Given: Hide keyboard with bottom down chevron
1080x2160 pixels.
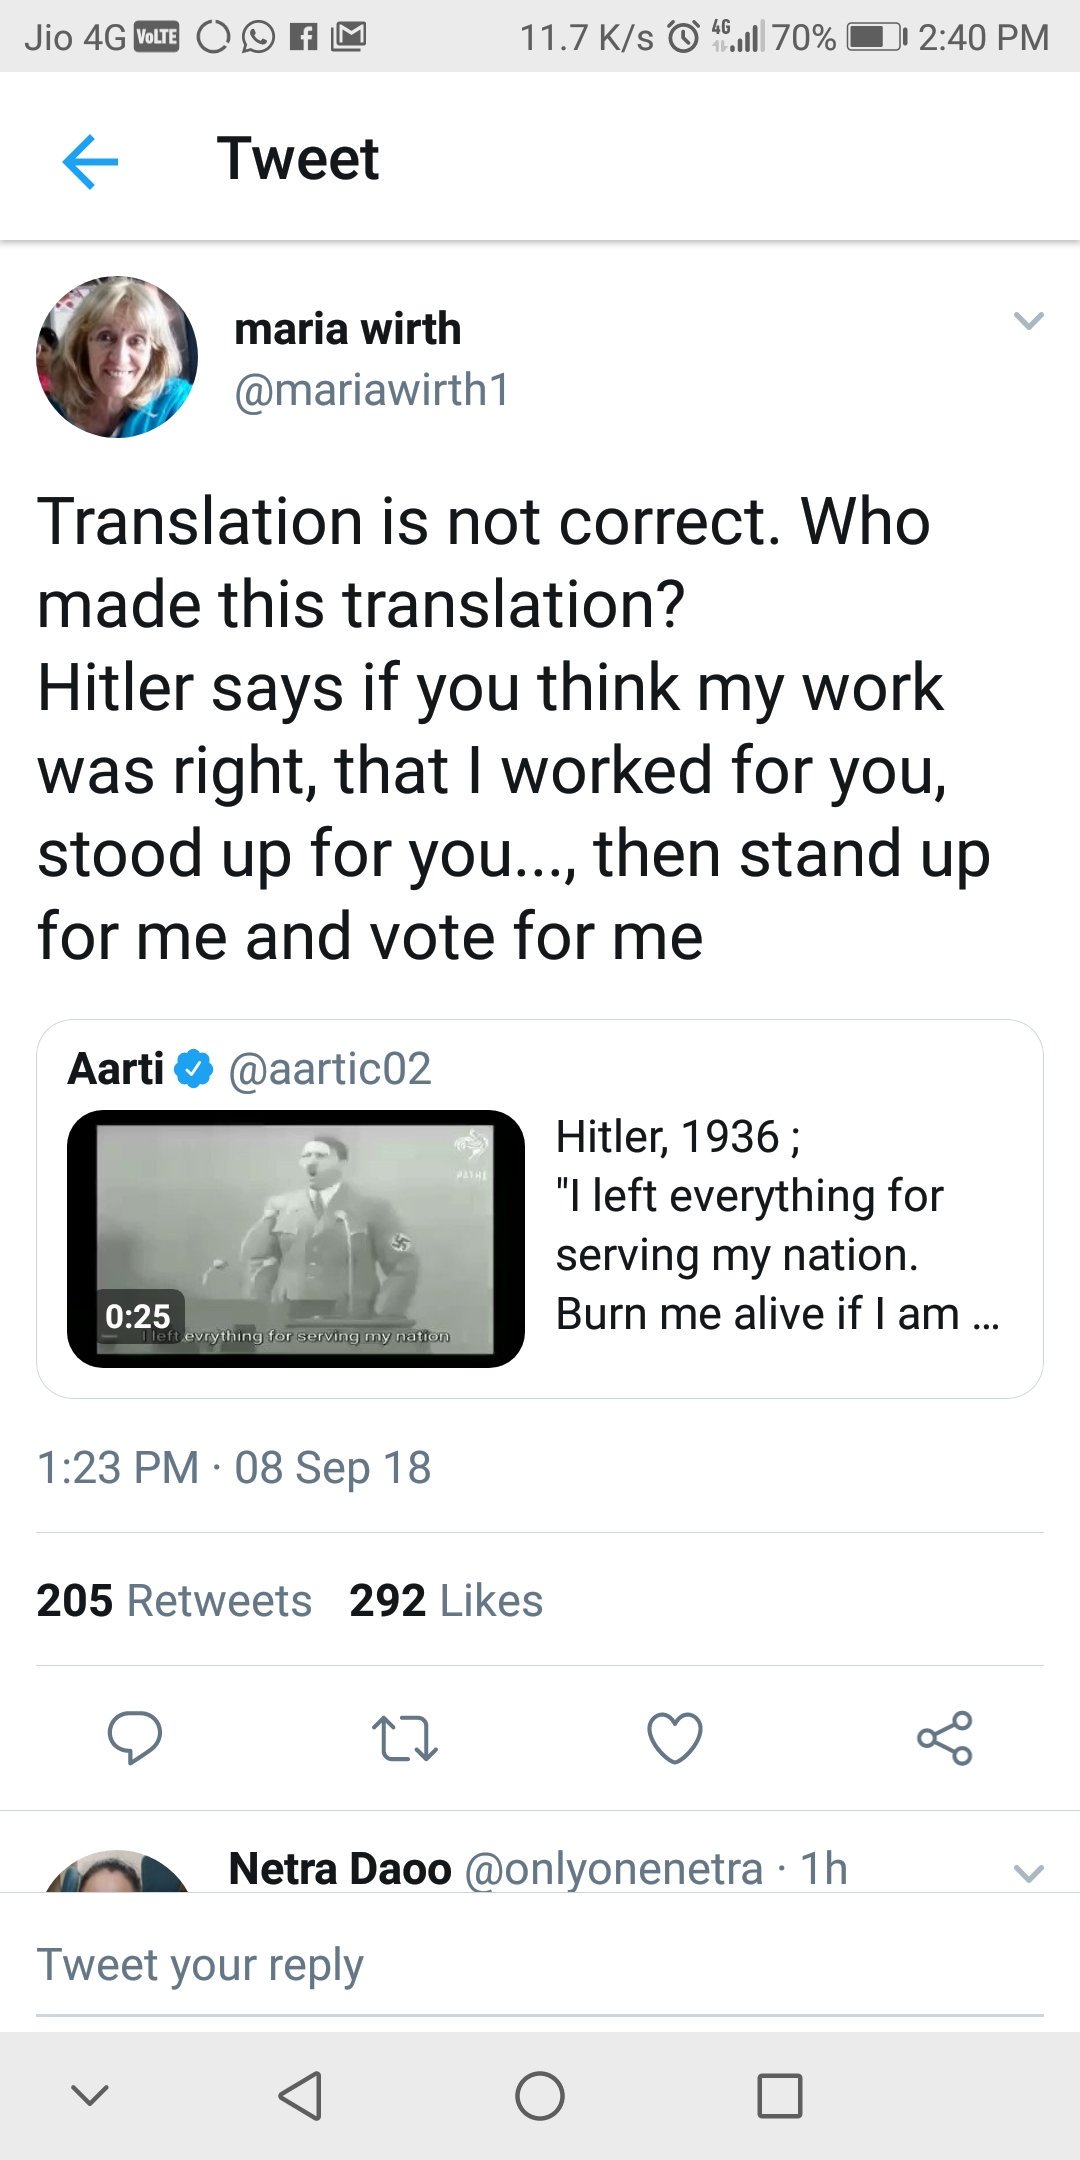Looking at the screenshot, I should point(90,2095).
